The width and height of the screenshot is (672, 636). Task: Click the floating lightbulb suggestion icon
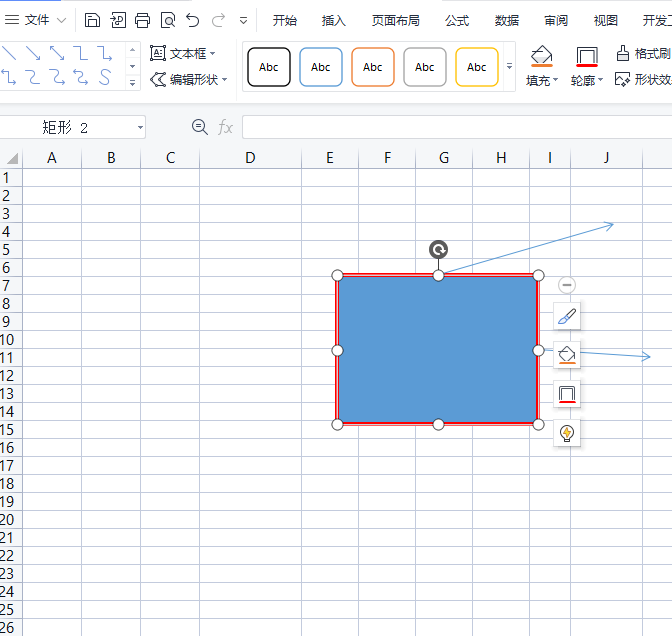tap(567, 433)
